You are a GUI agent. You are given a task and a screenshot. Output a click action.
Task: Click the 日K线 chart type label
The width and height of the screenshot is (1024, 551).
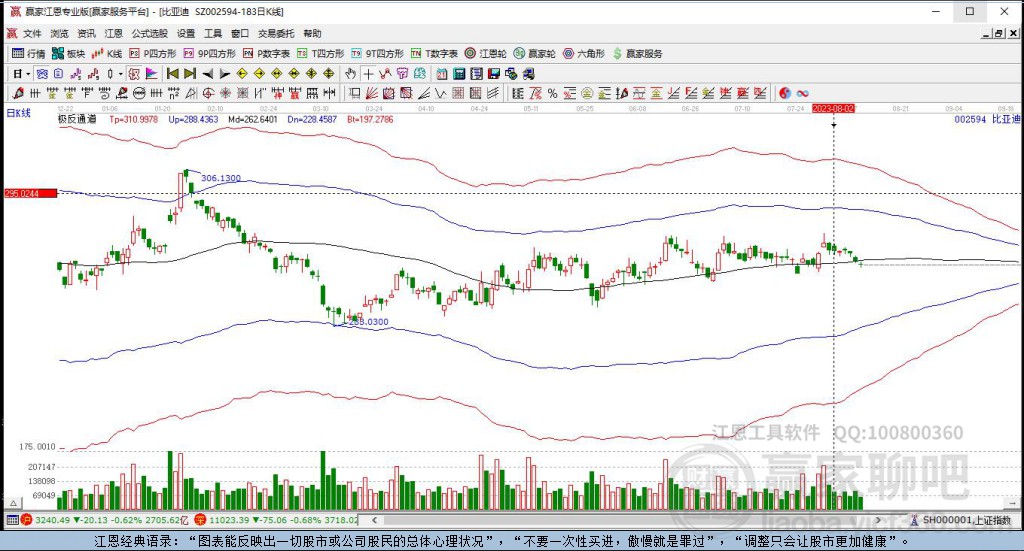(x=19, y=113)
